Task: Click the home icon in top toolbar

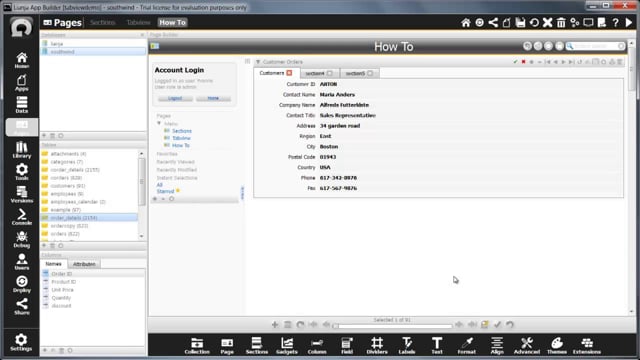Action: click(x=466, y=23)
